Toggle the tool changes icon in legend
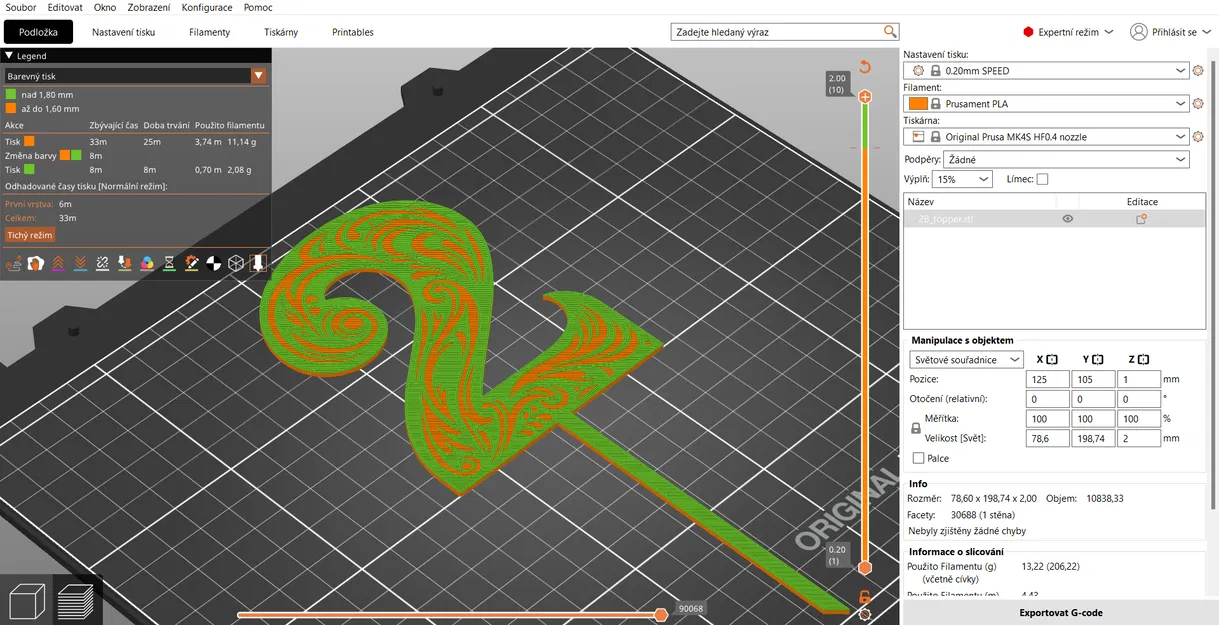The image size is (1219, 625). point(124,263)
